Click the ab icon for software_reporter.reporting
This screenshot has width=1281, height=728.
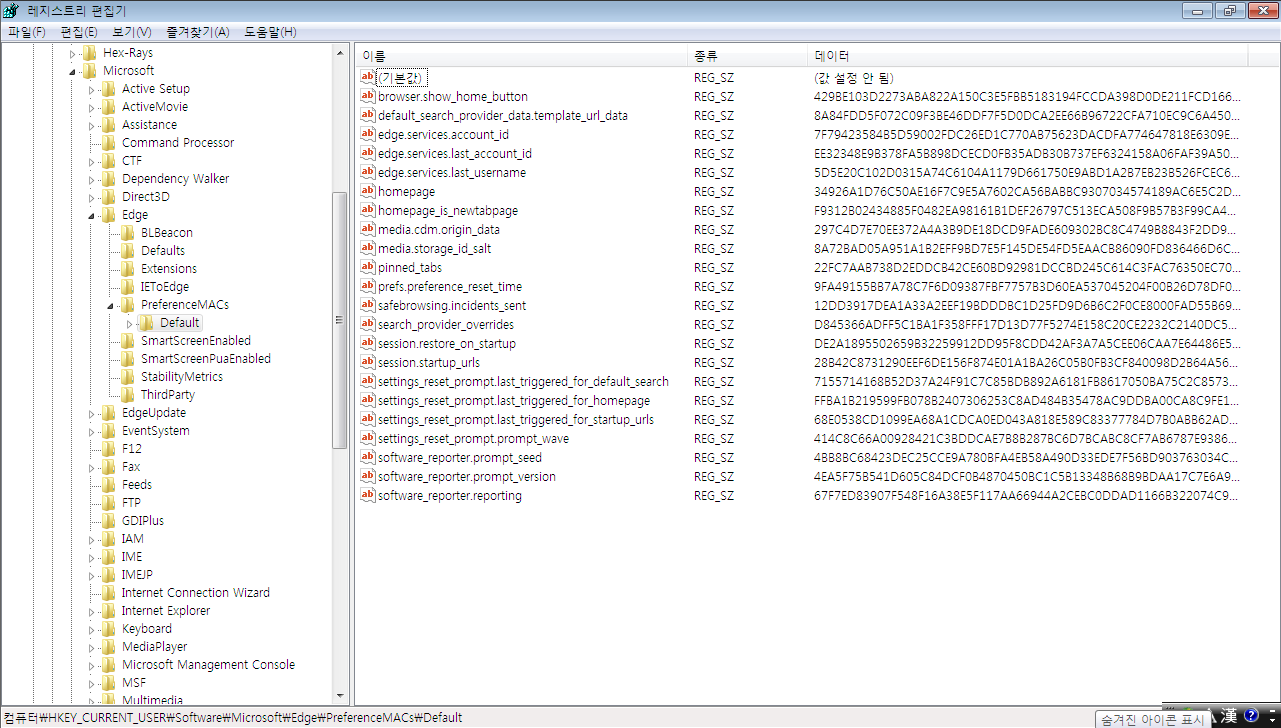(x=367, y=495)
